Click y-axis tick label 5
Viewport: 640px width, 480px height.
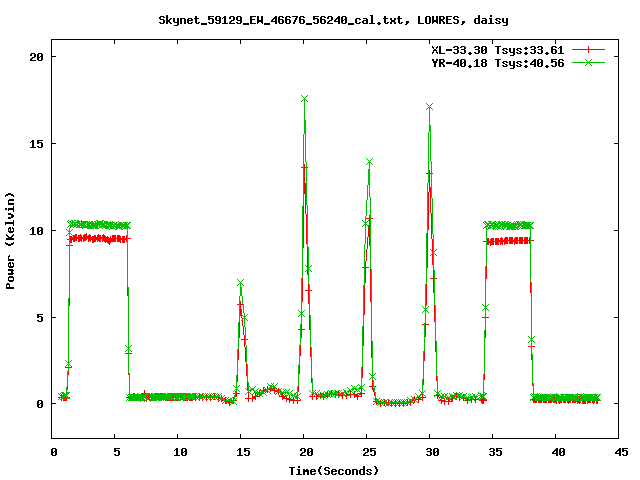[40, 318]
